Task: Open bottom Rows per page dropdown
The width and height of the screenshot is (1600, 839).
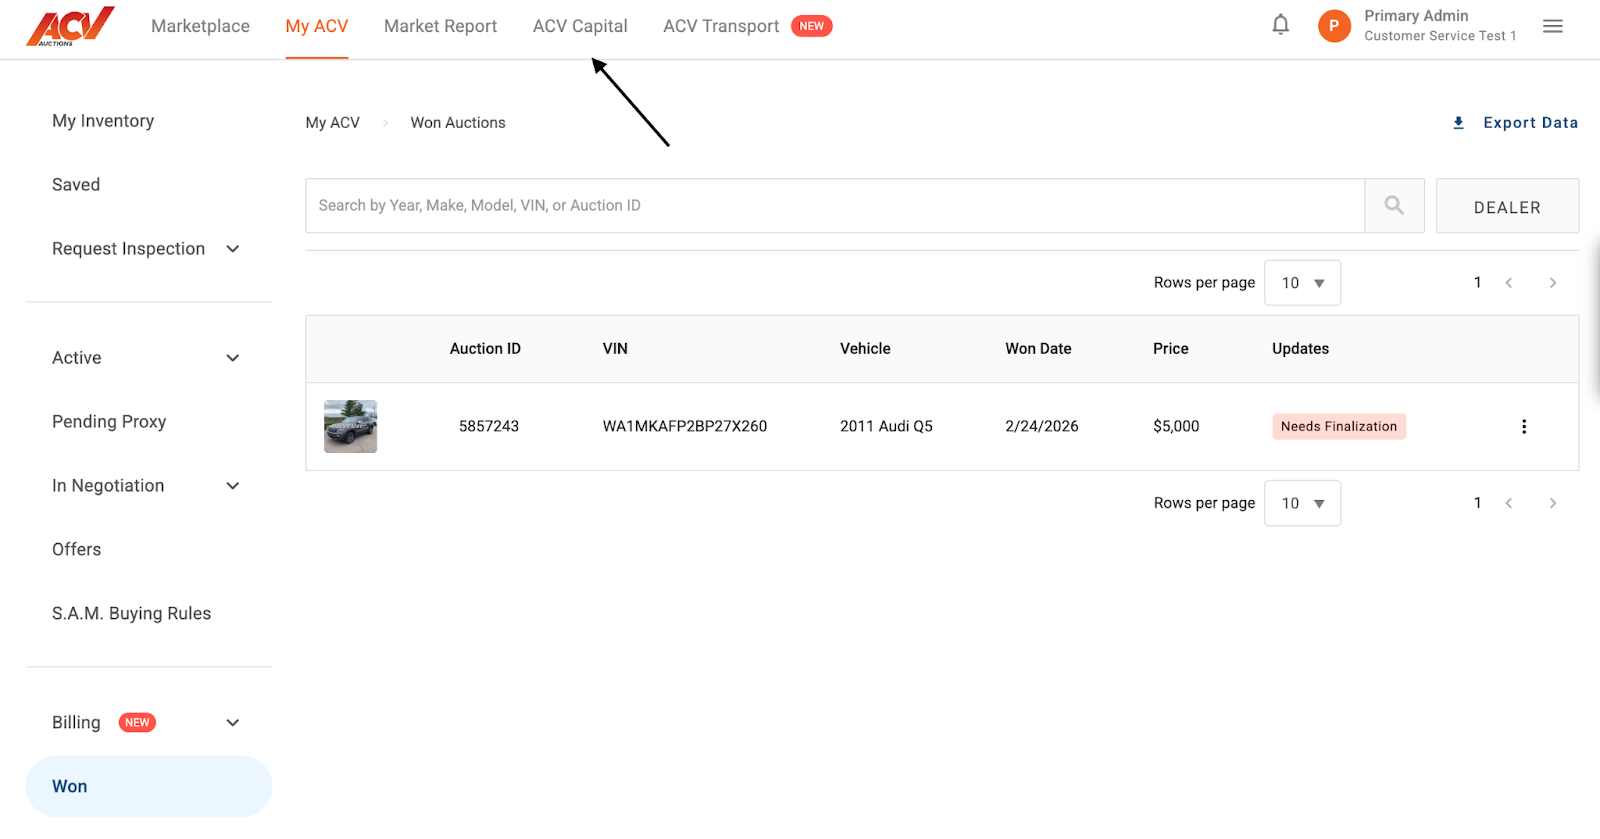Action: (x=1302, y=503)
